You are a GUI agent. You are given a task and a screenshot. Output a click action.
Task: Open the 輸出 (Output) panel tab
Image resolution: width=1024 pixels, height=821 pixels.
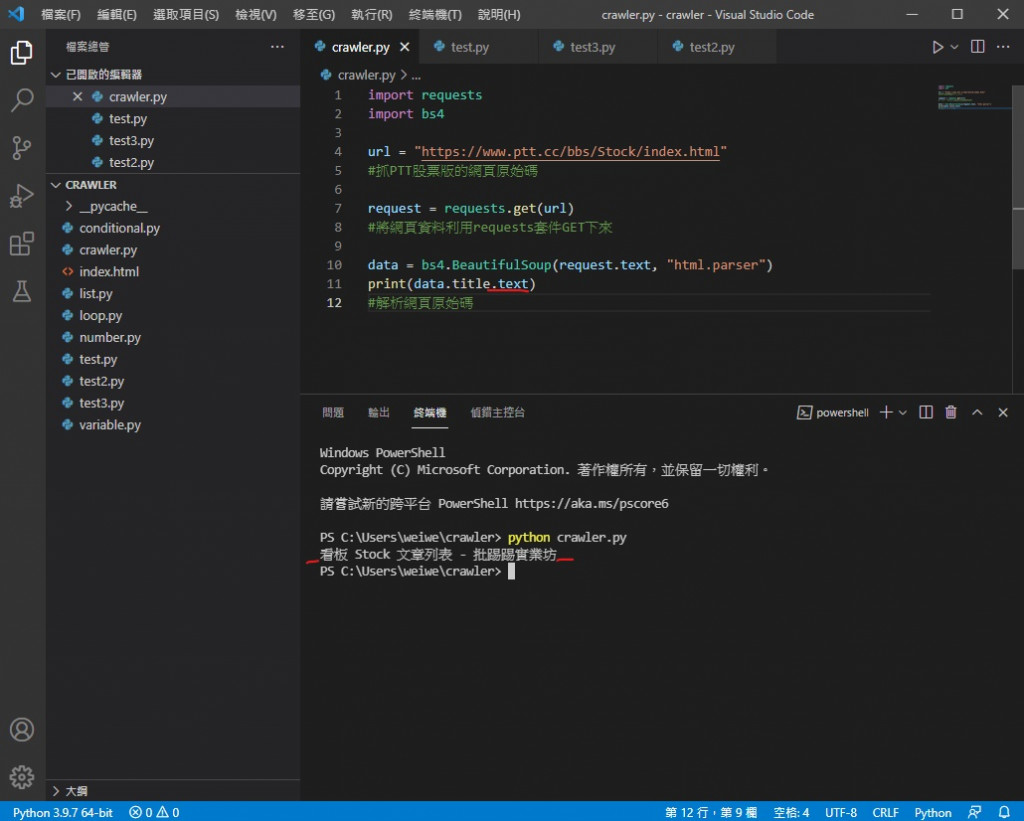[379, 412]
